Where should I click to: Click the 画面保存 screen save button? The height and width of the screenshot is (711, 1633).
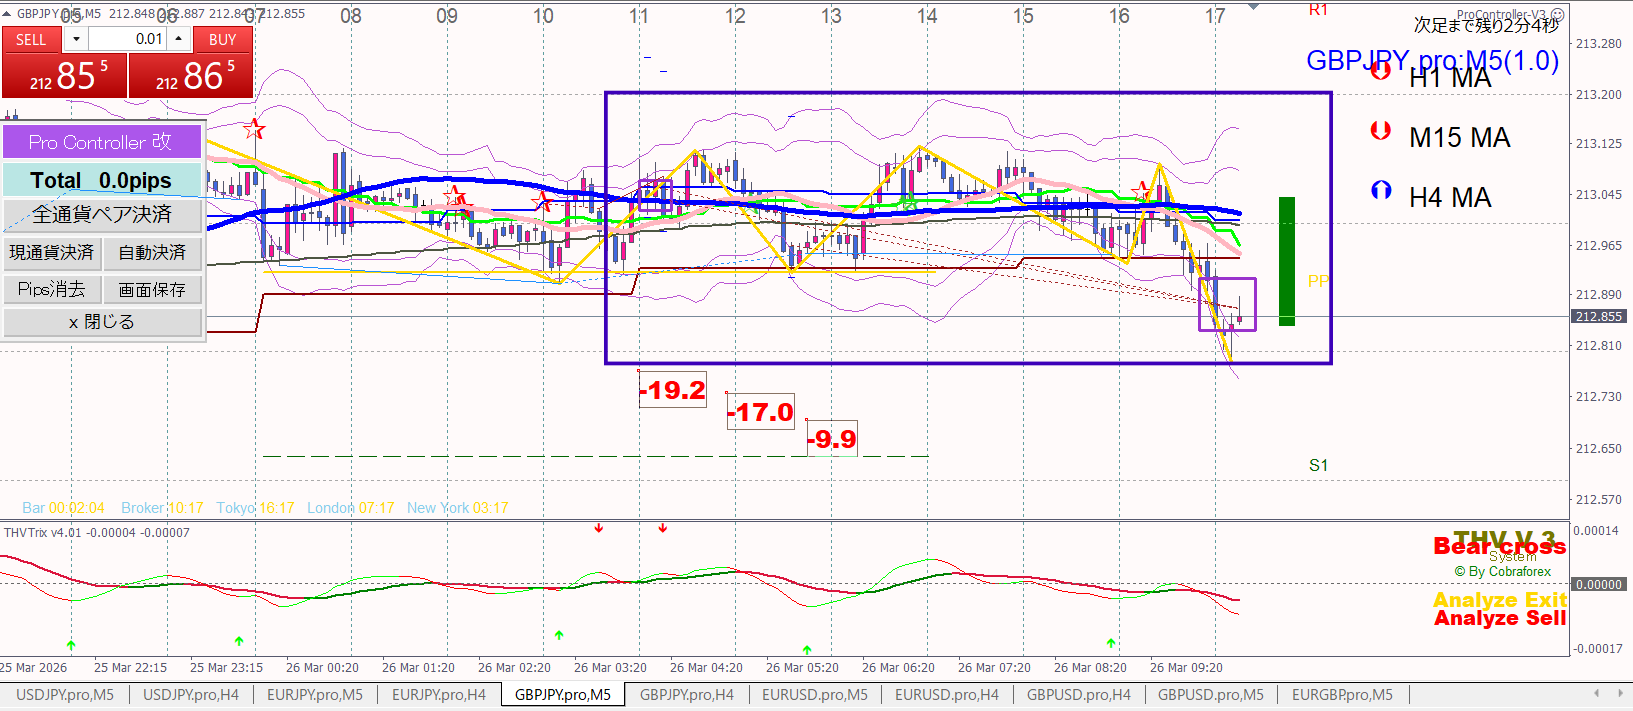pos(152,290)
